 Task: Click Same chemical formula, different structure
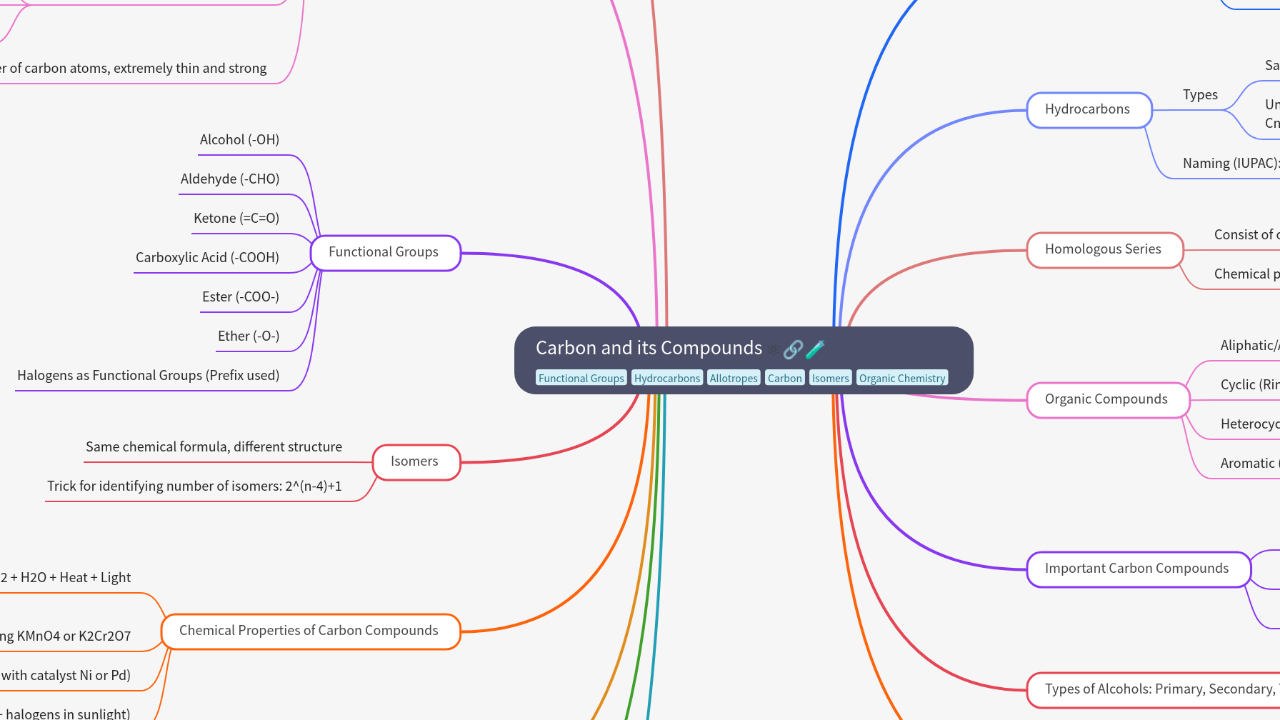coord(214,447)
